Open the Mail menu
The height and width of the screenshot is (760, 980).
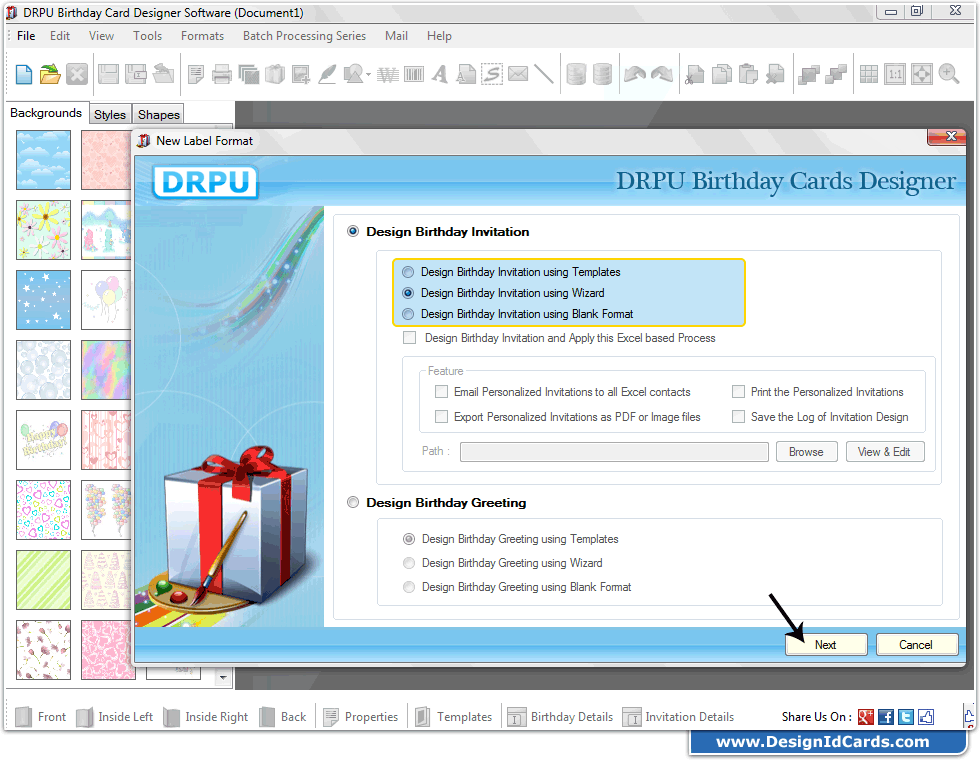coord(396,36)
